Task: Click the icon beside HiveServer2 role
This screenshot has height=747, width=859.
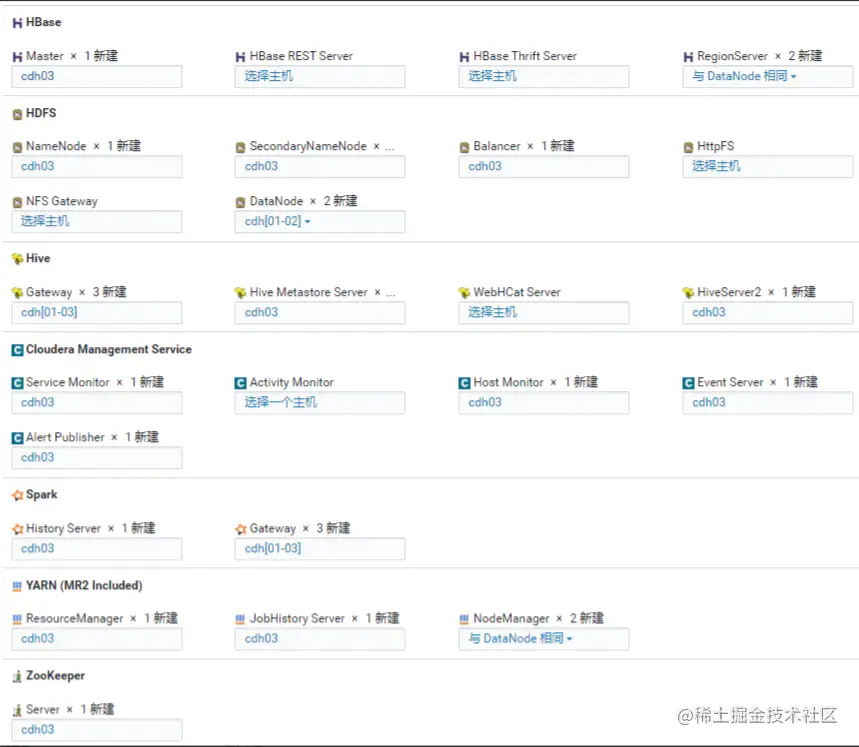Action: (688, 293)
